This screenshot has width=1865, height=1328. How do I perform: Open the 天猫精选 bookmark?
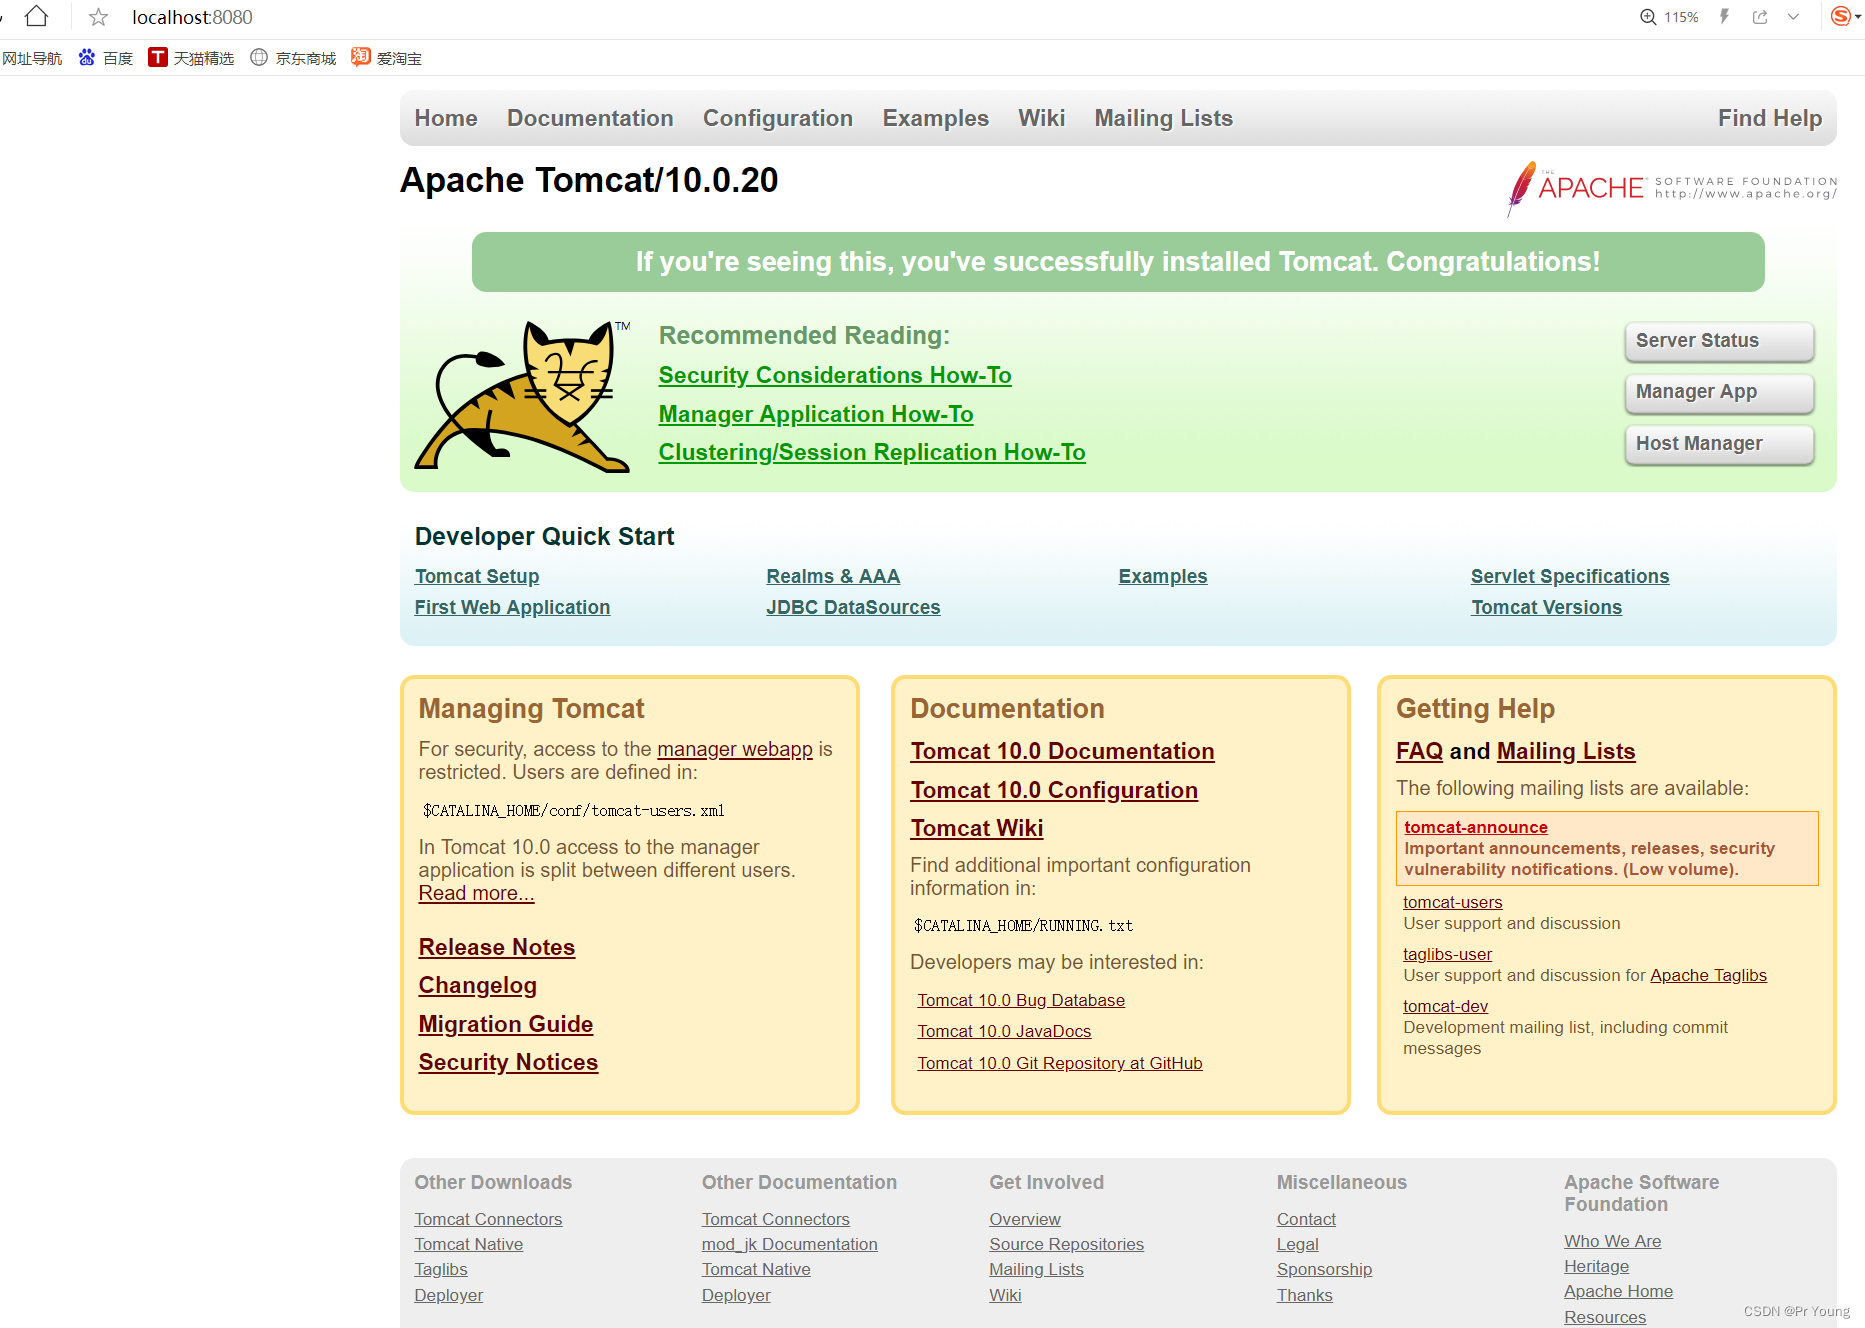click(191, 58)
